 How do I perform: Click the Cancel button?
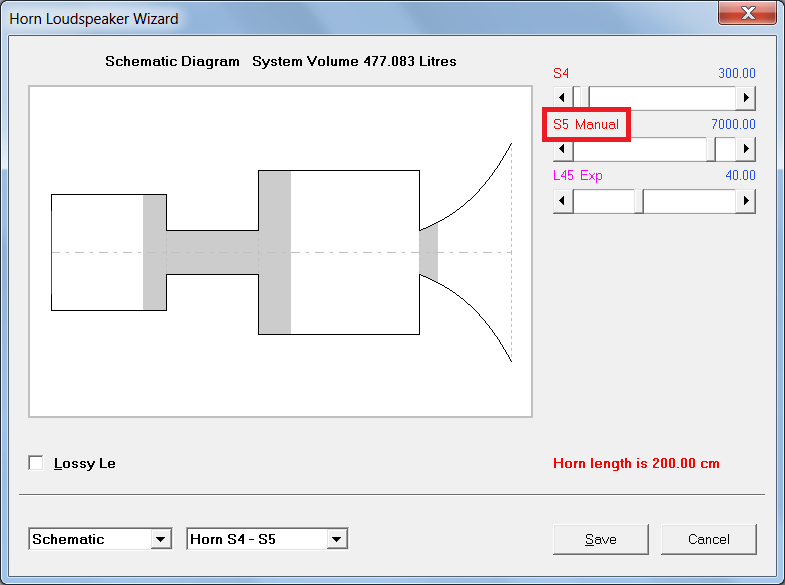(708, 539)
